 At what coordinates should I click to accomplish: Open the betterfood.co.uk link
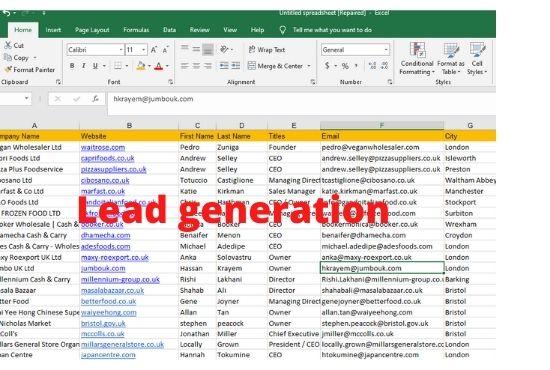pos(108,301)
